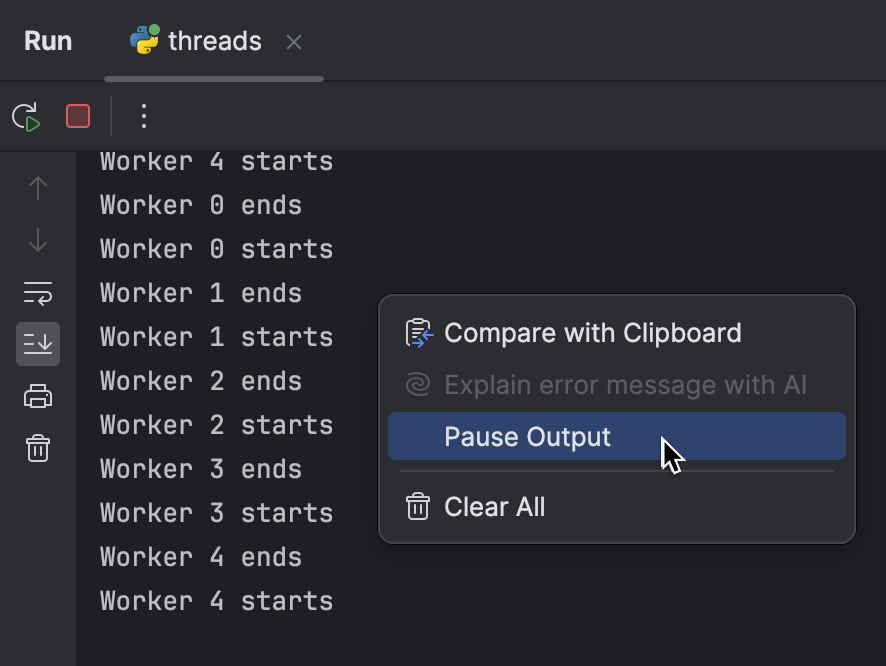
Task: Clear the console using the trash icon
Action: click(x=37, y=448)
